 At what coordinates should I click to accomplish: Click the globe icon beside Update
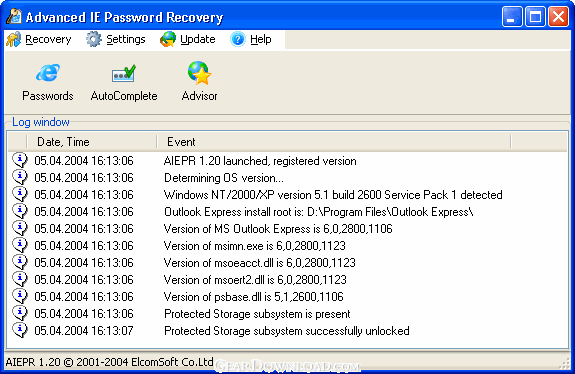pos(168,39)
